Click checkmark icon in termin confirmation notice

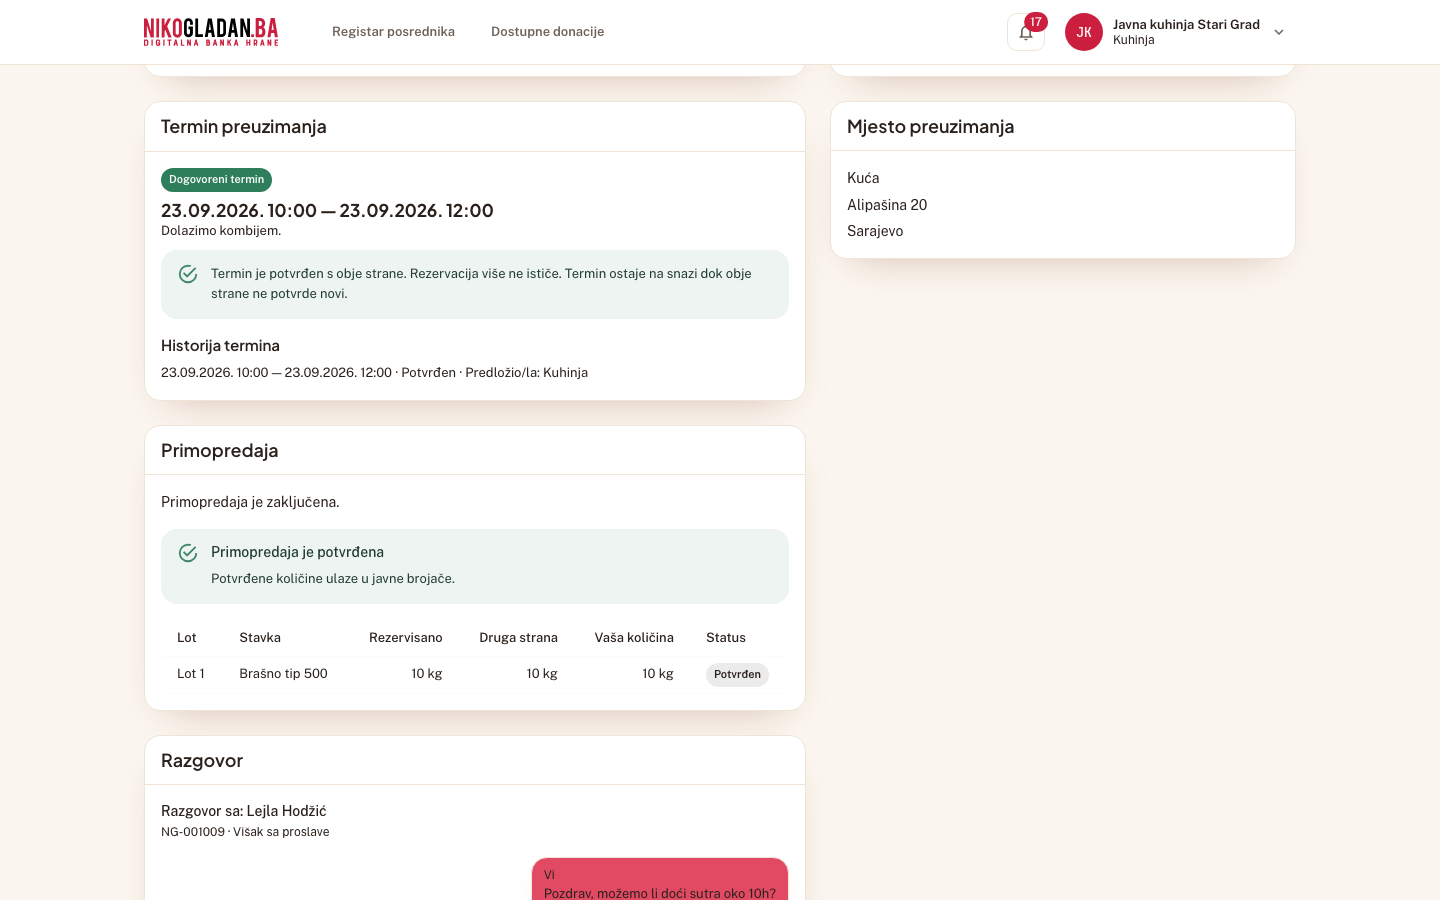(188, 274)
